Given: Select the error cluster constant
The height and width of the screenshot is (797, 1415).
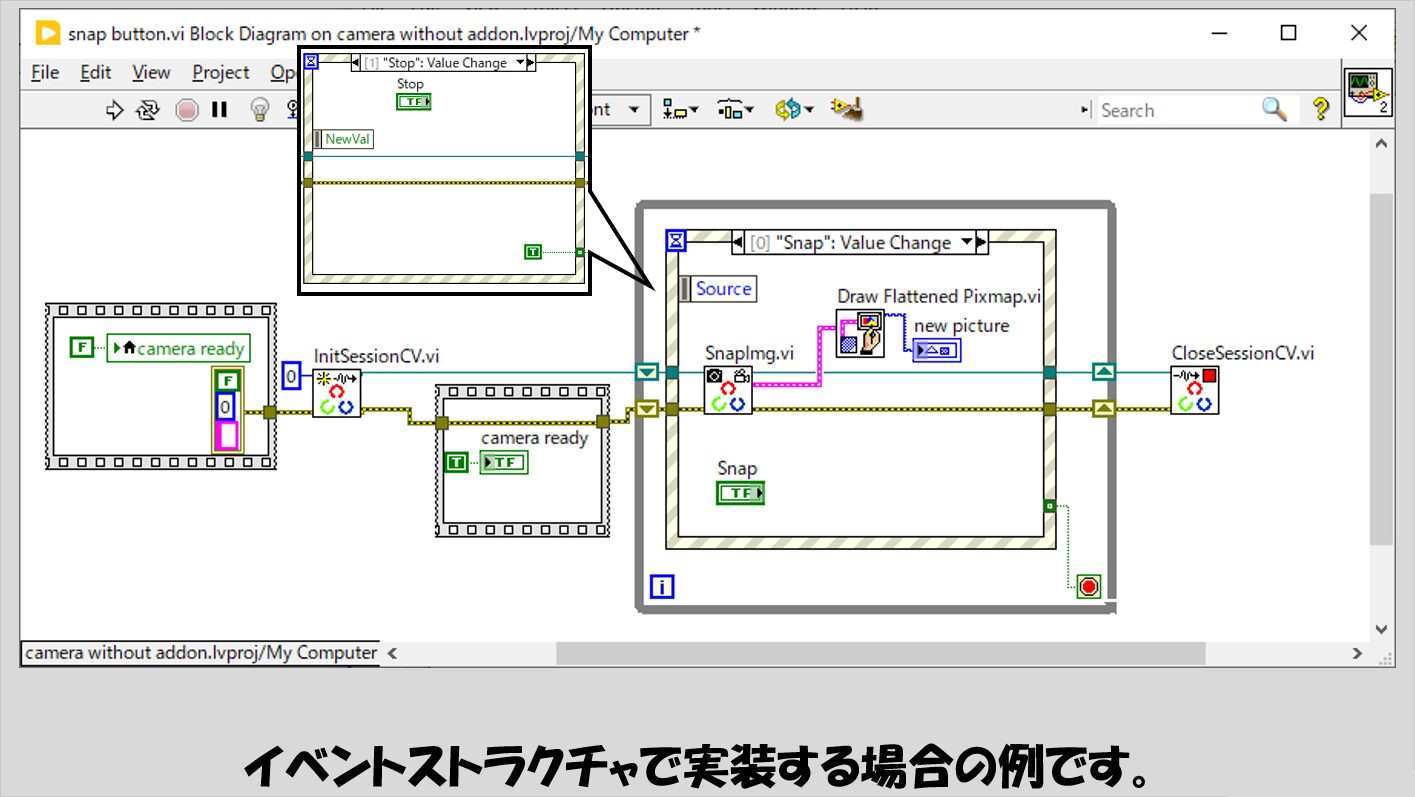Looking at the screenshot, I should tap(227, 409).
